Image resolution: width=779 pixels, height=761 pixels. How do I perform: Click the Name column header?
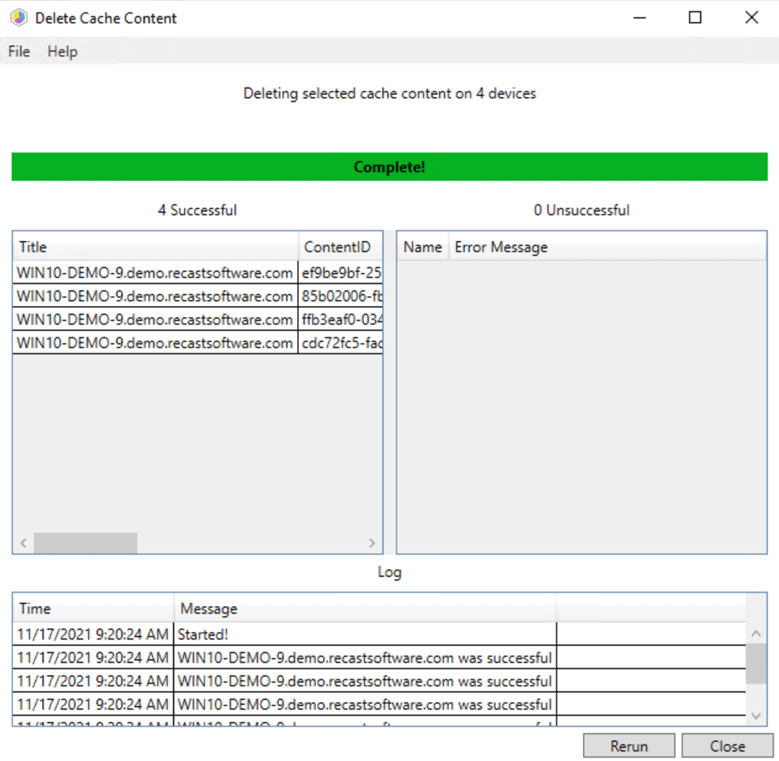[422, 247]
